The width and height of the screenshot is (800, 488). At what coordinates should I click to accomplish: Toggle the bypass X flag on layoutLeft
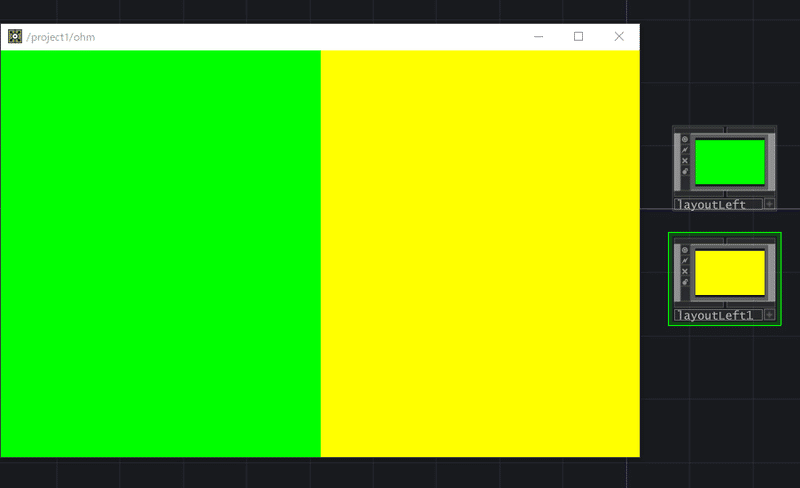pos(685,160)
